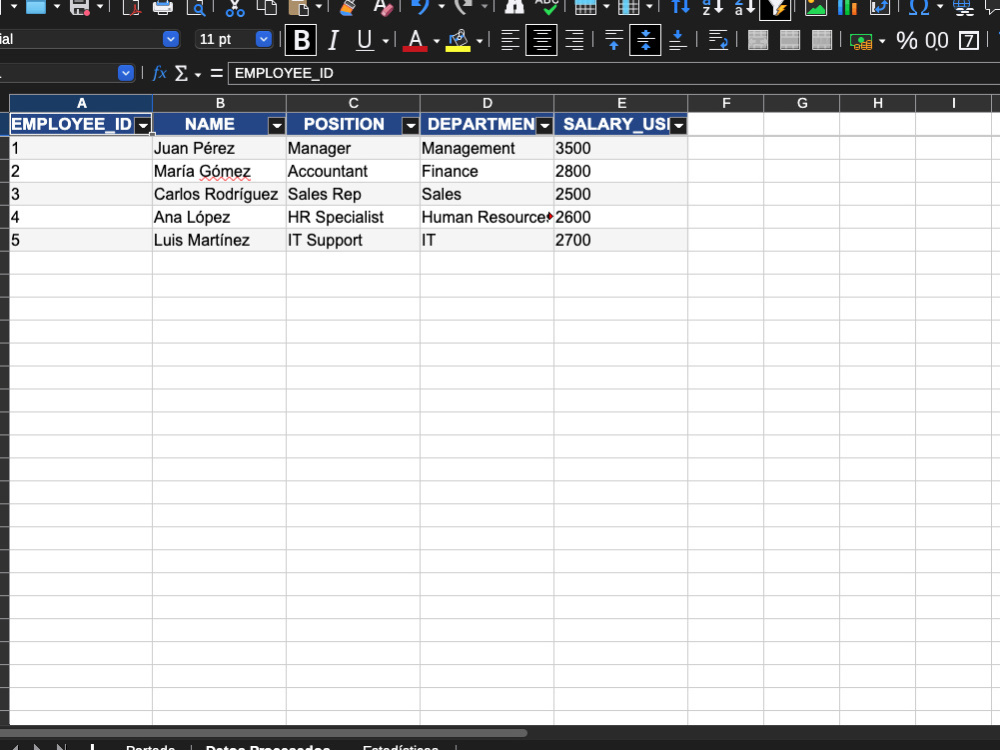Select column B header
The width and height of the screenshot is (1000, 750).
tap(219, 103)
